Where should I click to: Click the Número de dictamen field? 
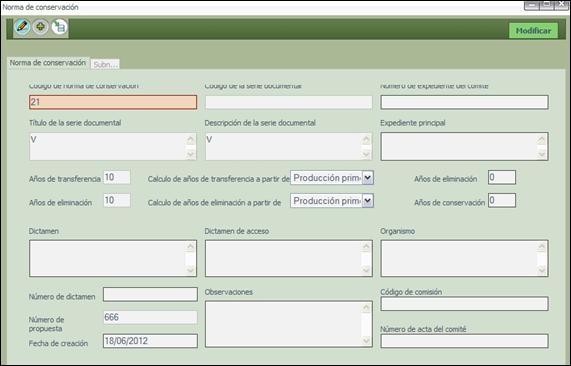click(x=150, y=294)
